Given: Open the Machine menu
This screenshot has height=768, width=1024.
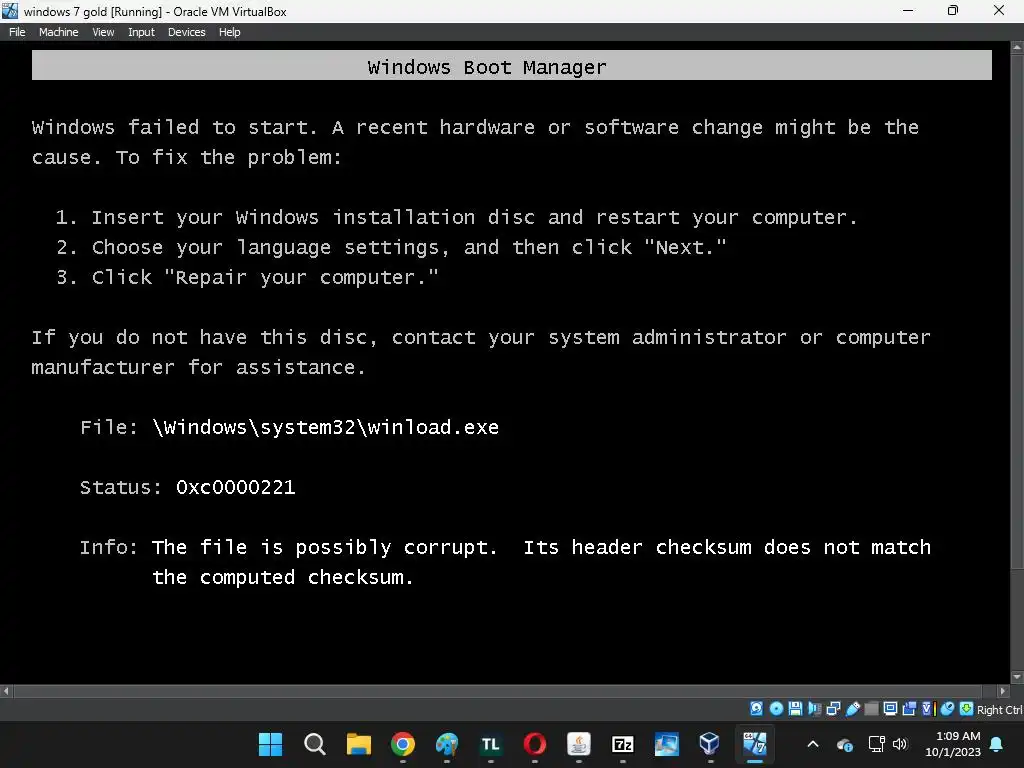Looking at the screenshot, I should coord(58,32).
